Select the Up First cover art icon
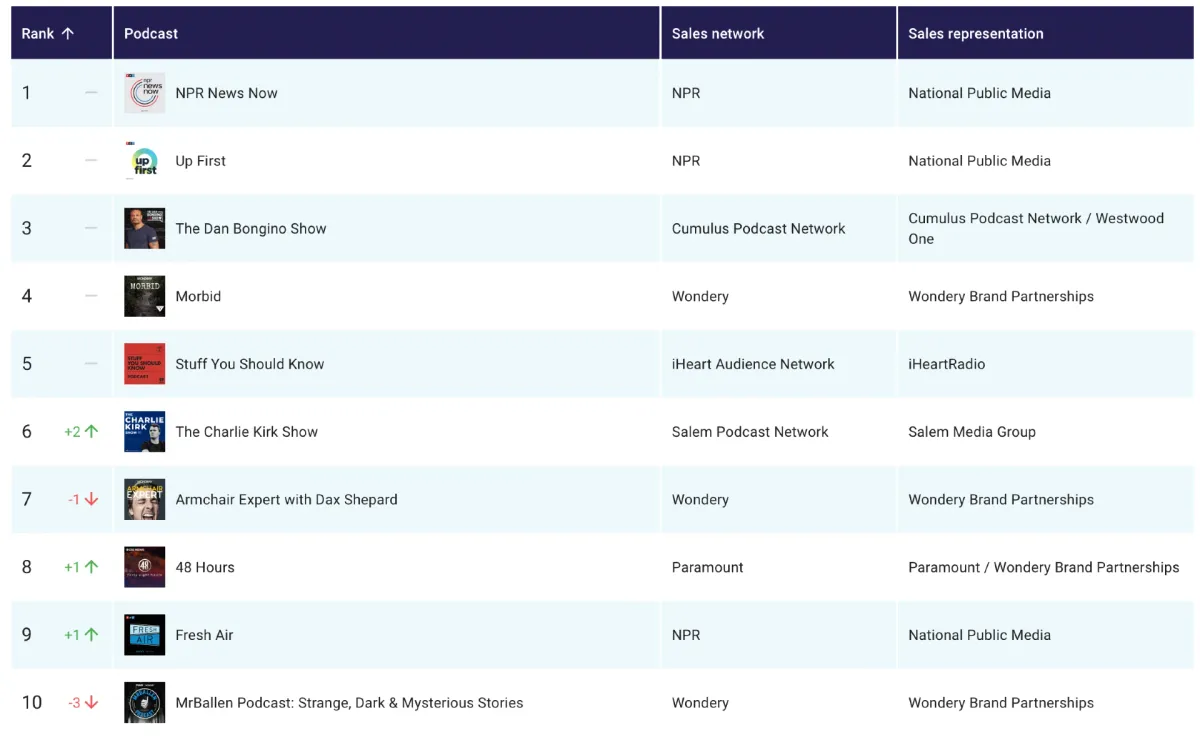Screen dimensions: 1200x750 pos(144,160)
